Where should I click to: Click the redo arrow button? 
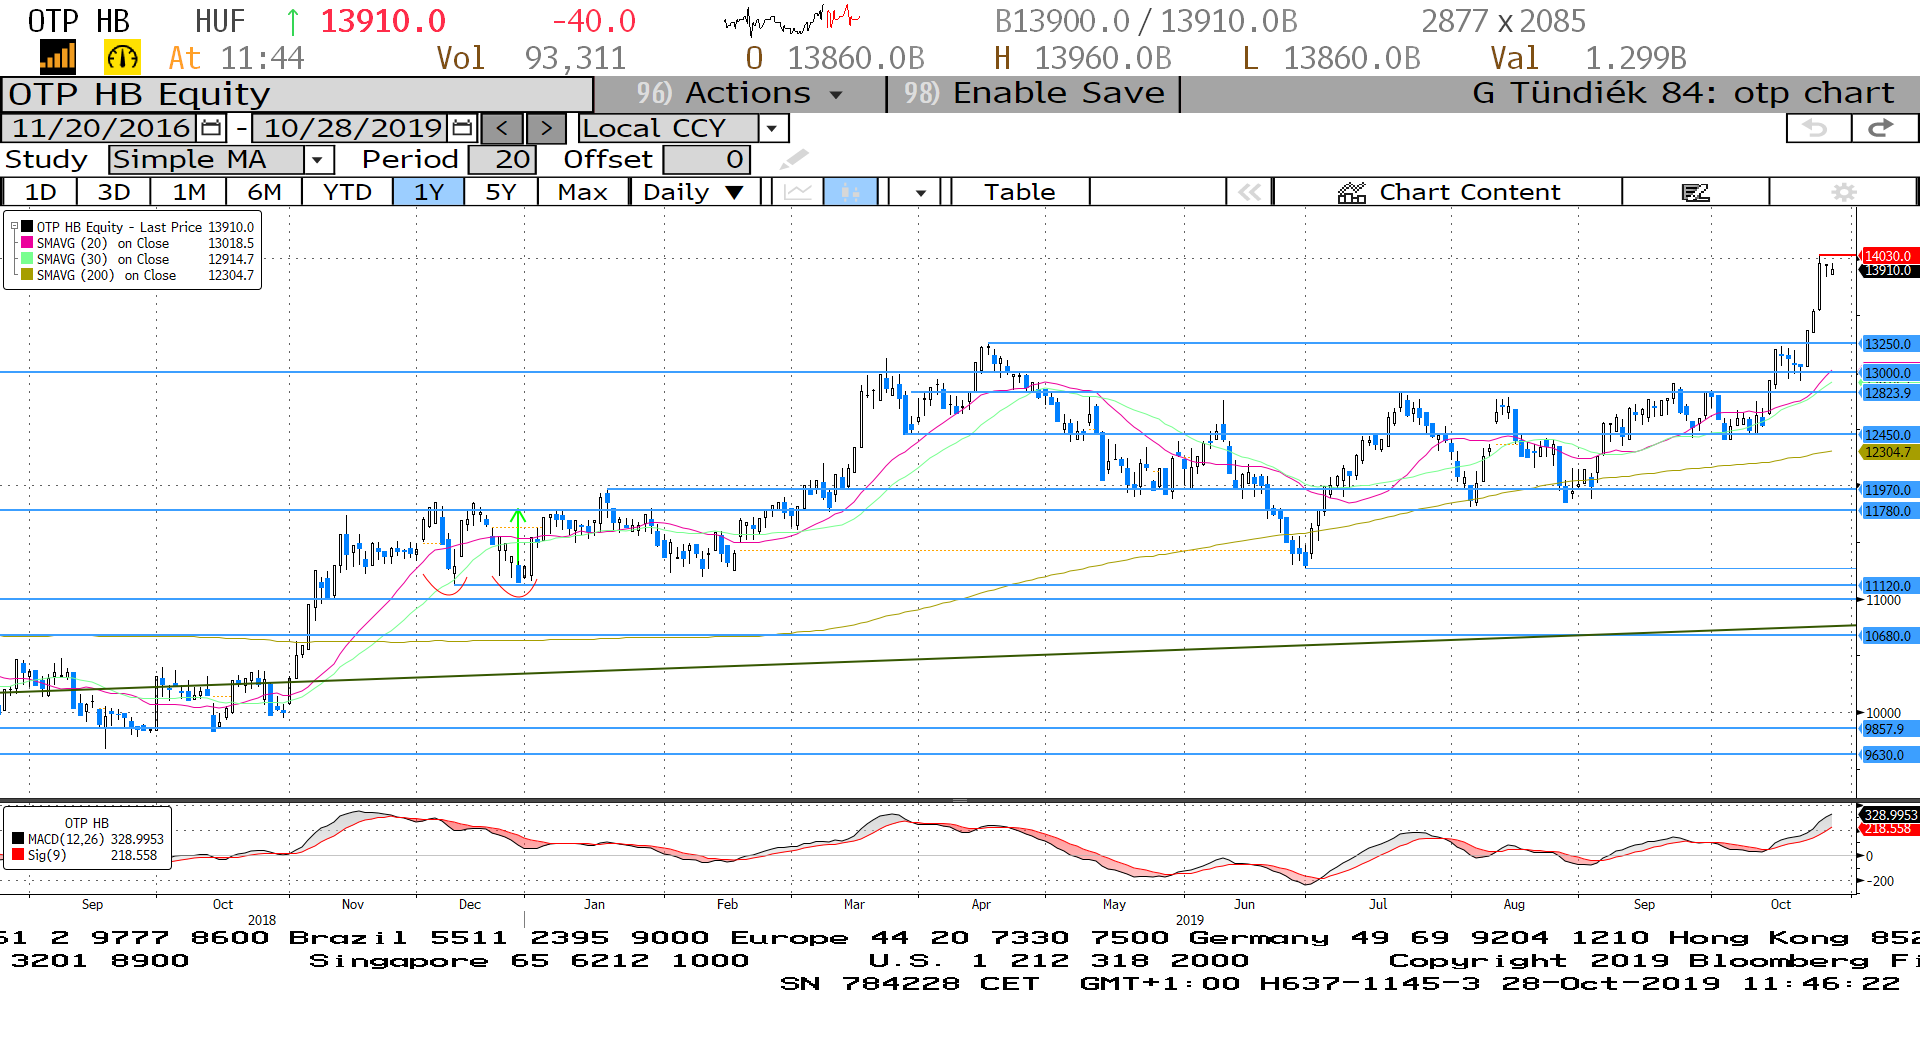pyautogui.click(x=1883, y=128)
